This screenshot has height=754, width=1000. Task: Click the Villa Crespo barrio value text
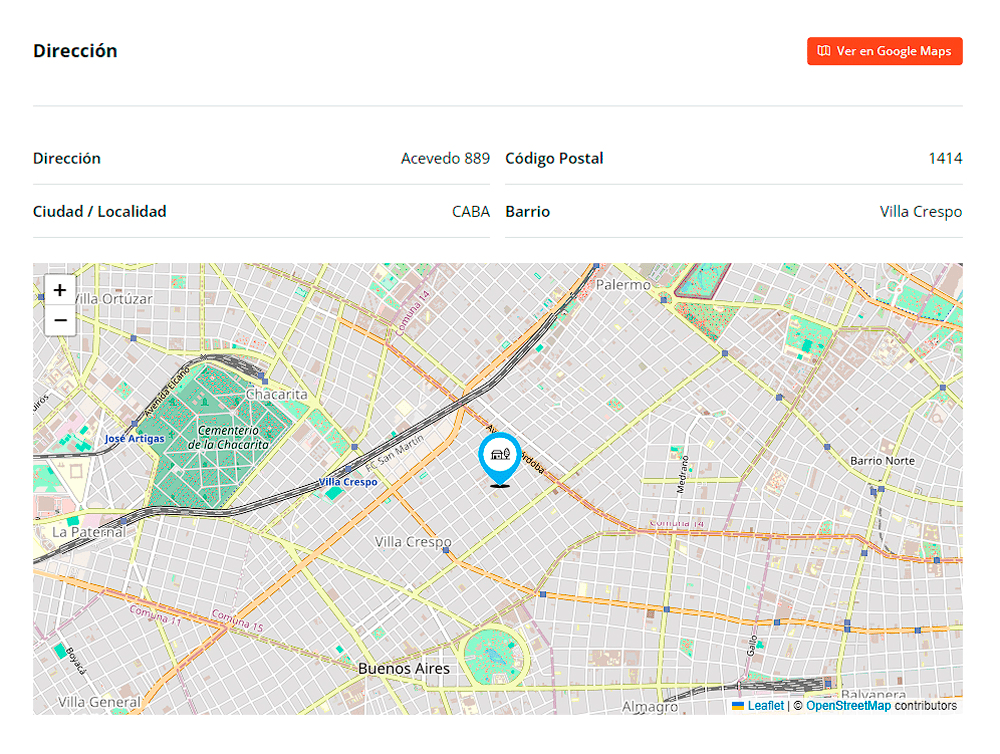click(921, 212)
